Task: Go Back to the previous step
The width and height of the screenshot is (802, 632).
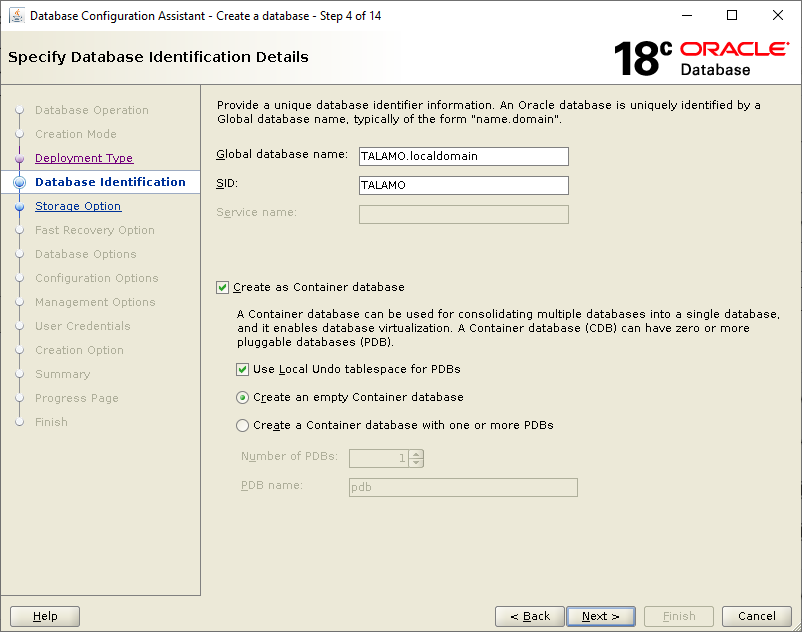Action: point(530,616)
